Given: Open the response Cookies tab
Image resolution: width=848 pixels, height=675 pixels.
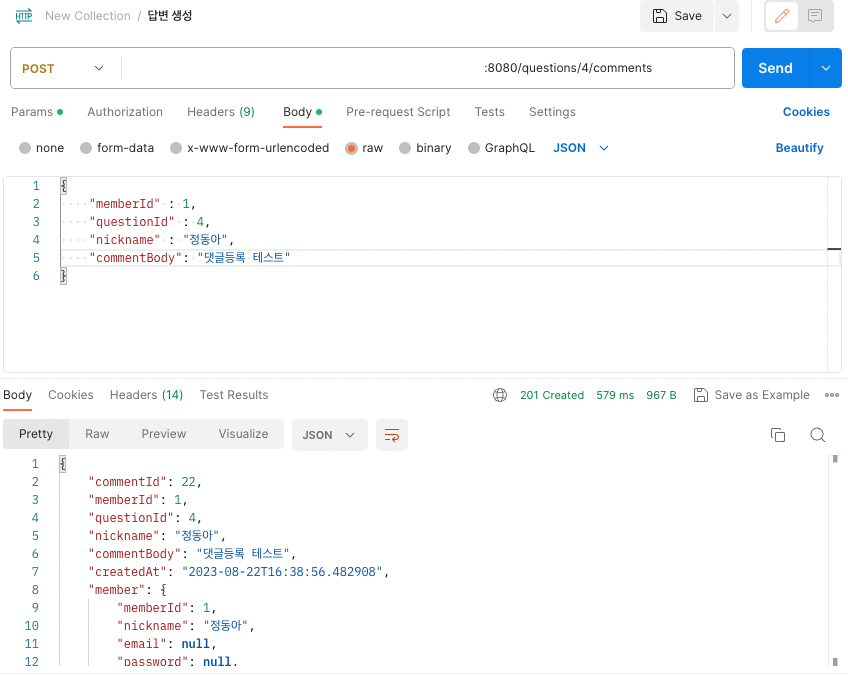Looking at the screenshot, I should point(71,395).
